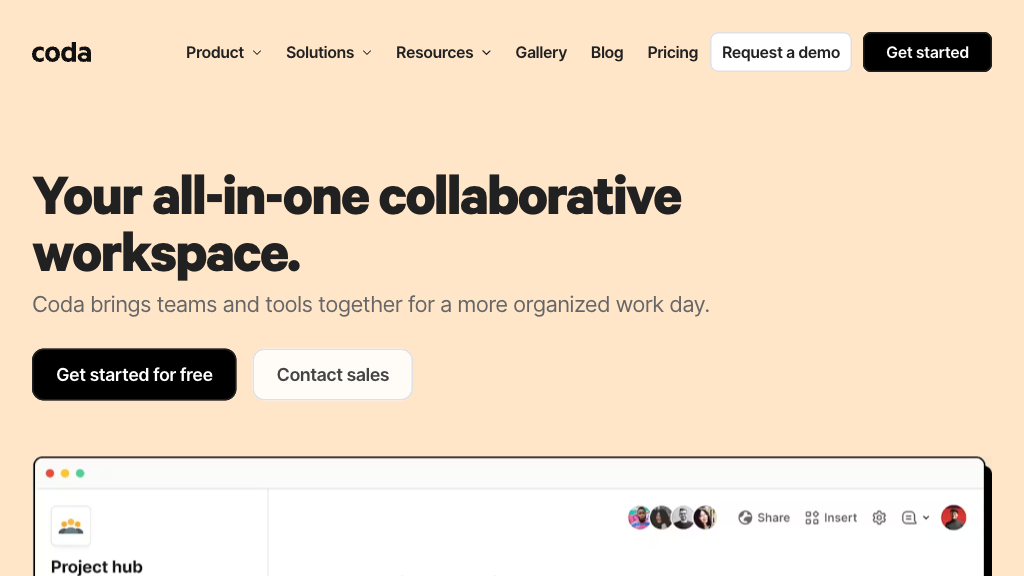Expand the Solutions dropdown menu
The image size is (1024, 576).
click(328, 53)
